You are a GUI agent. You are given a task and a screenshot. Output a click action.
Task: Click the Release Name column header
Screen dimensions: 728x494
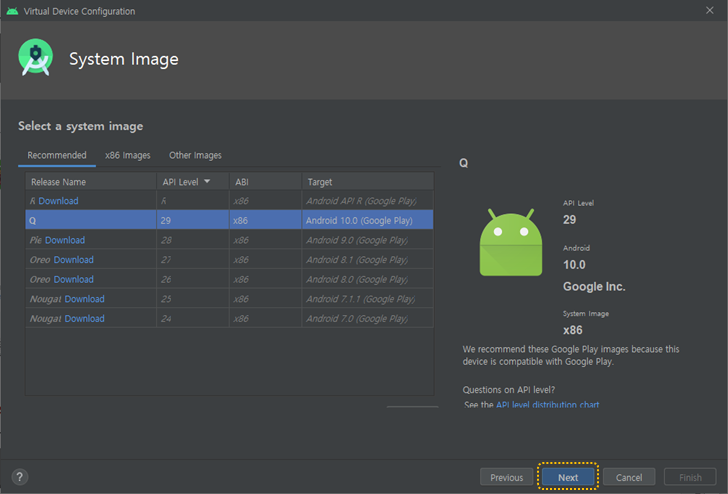point(91,182)
